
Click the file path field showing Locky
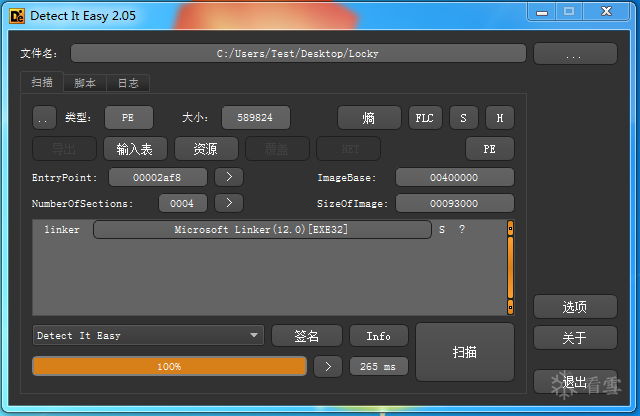click(x=298, y=53)
